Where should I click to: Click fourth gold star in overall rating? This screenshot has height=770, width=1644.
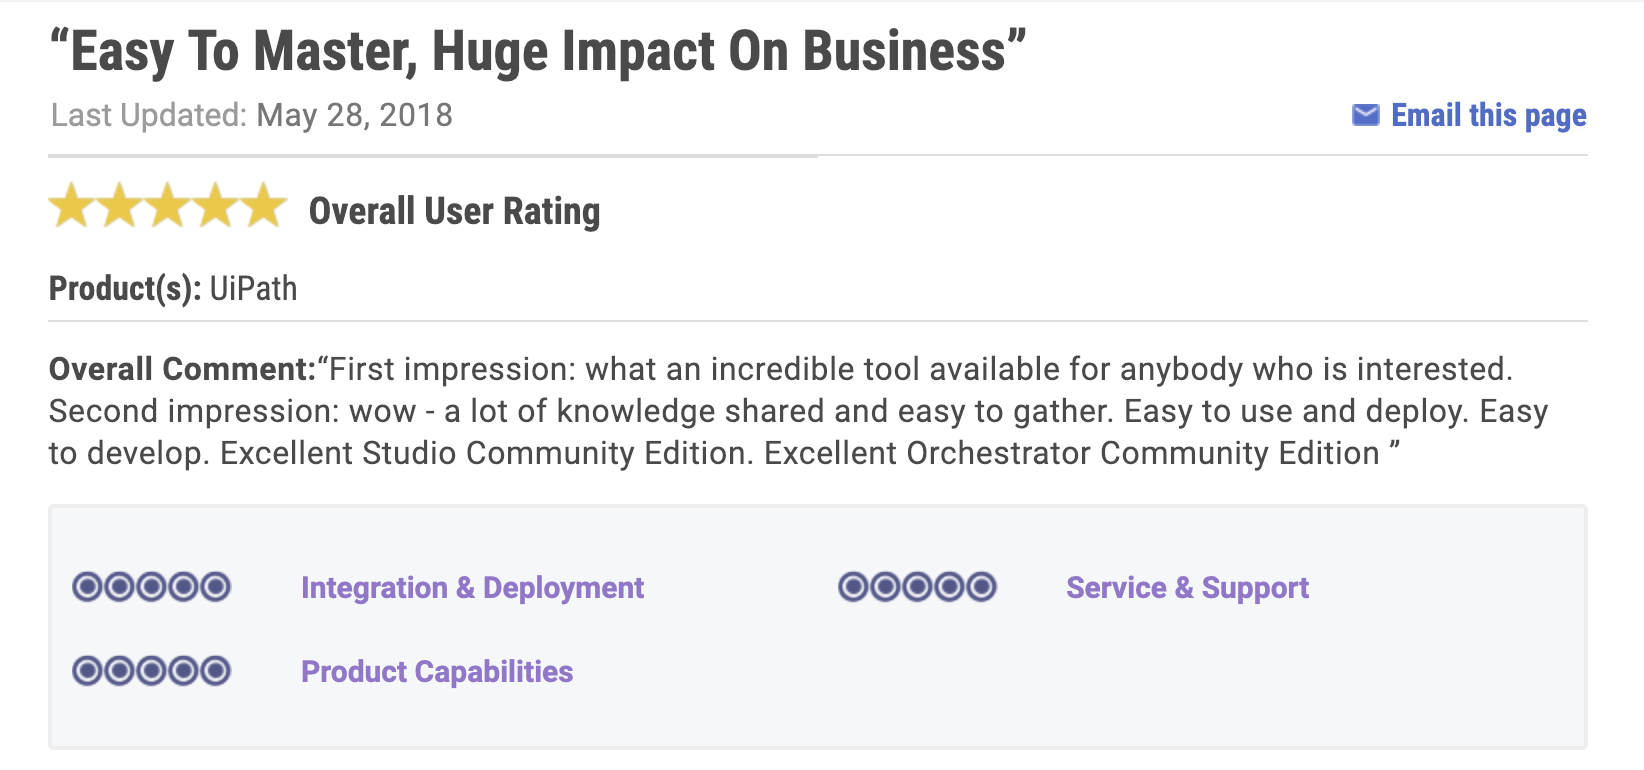(x=216, y=205)
